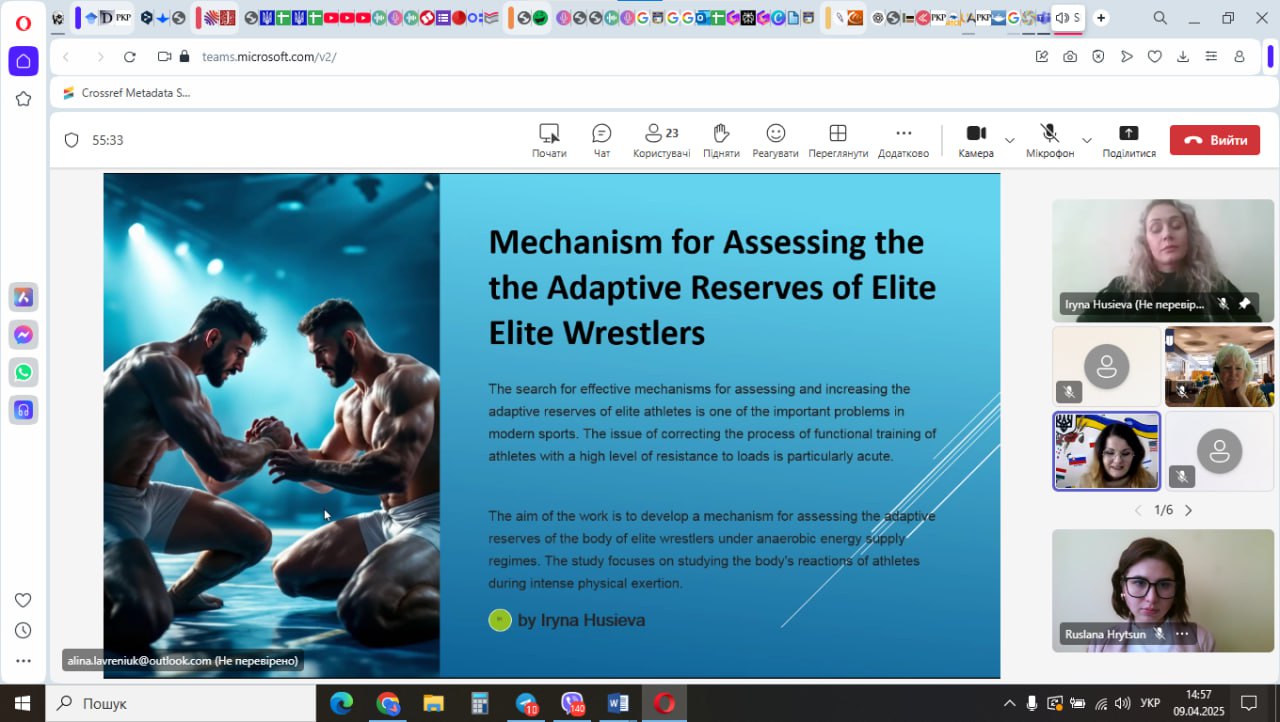1280x722 pixels.
Task: Select Ruslana Hrytsun's video tile
Action: pyautogui.click(x=1163, y=591)
